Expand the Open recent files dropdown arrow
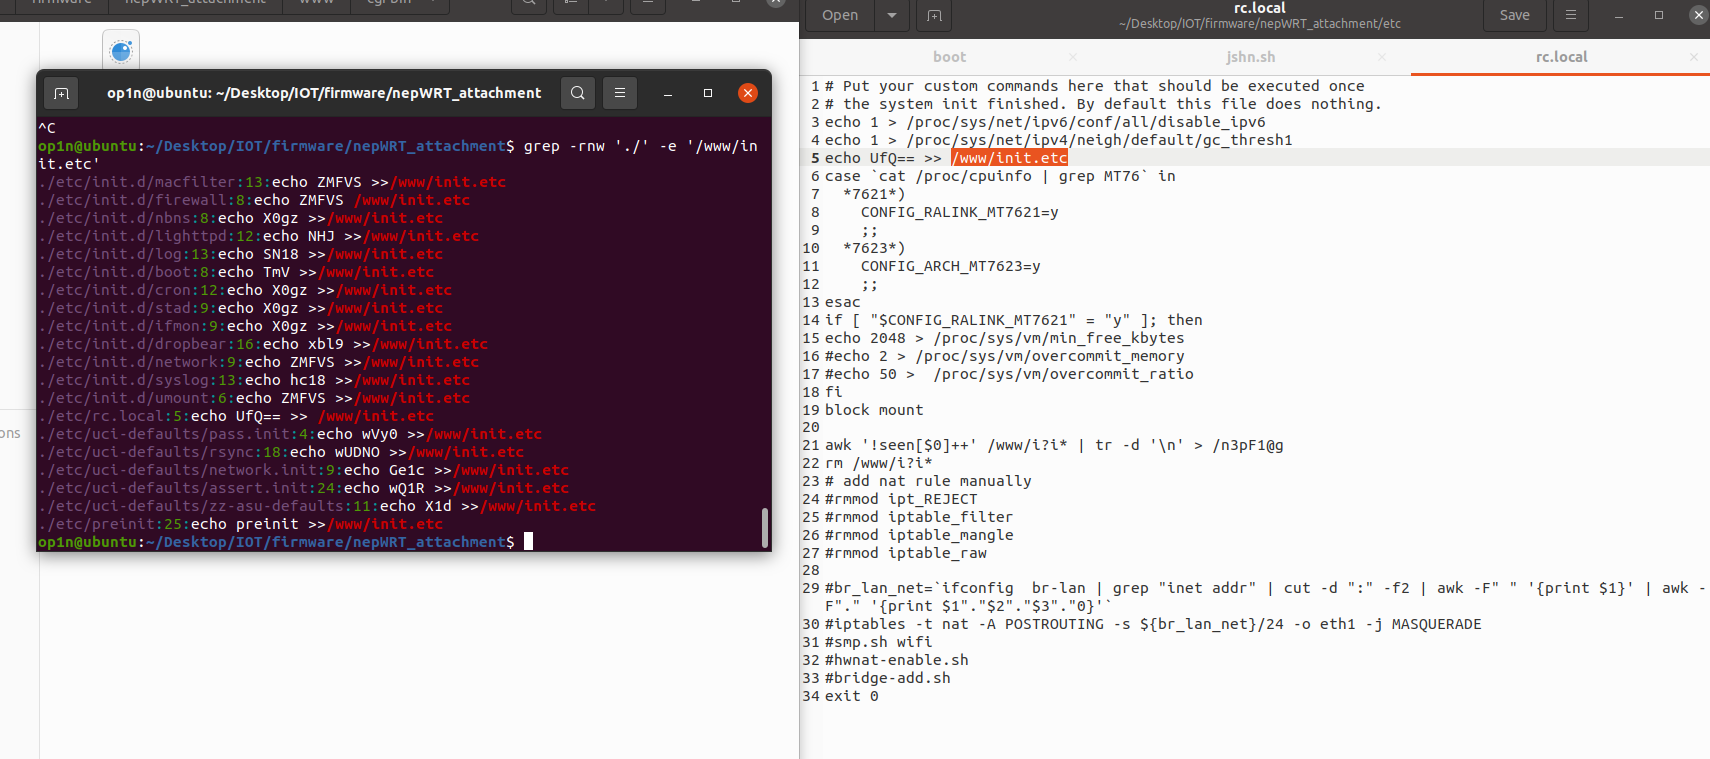1710x759 pixels. [x=892, y=15]
